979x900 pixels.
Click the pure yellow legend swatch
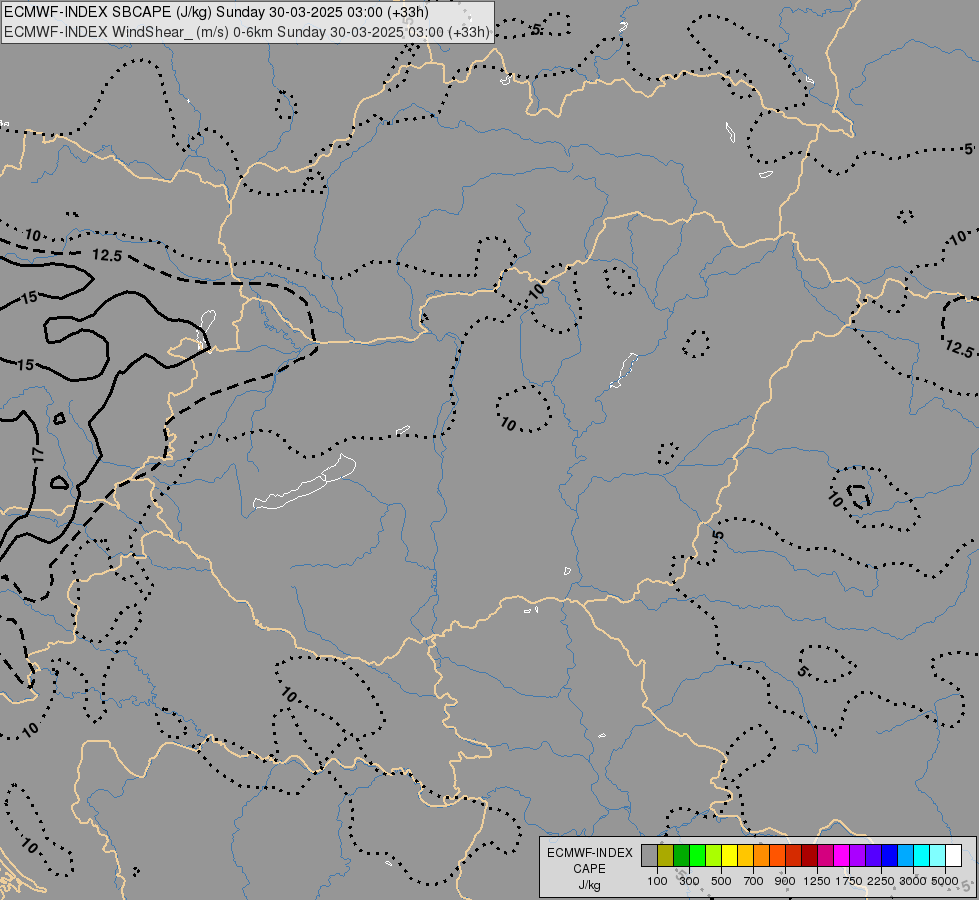tap(729, 855)
